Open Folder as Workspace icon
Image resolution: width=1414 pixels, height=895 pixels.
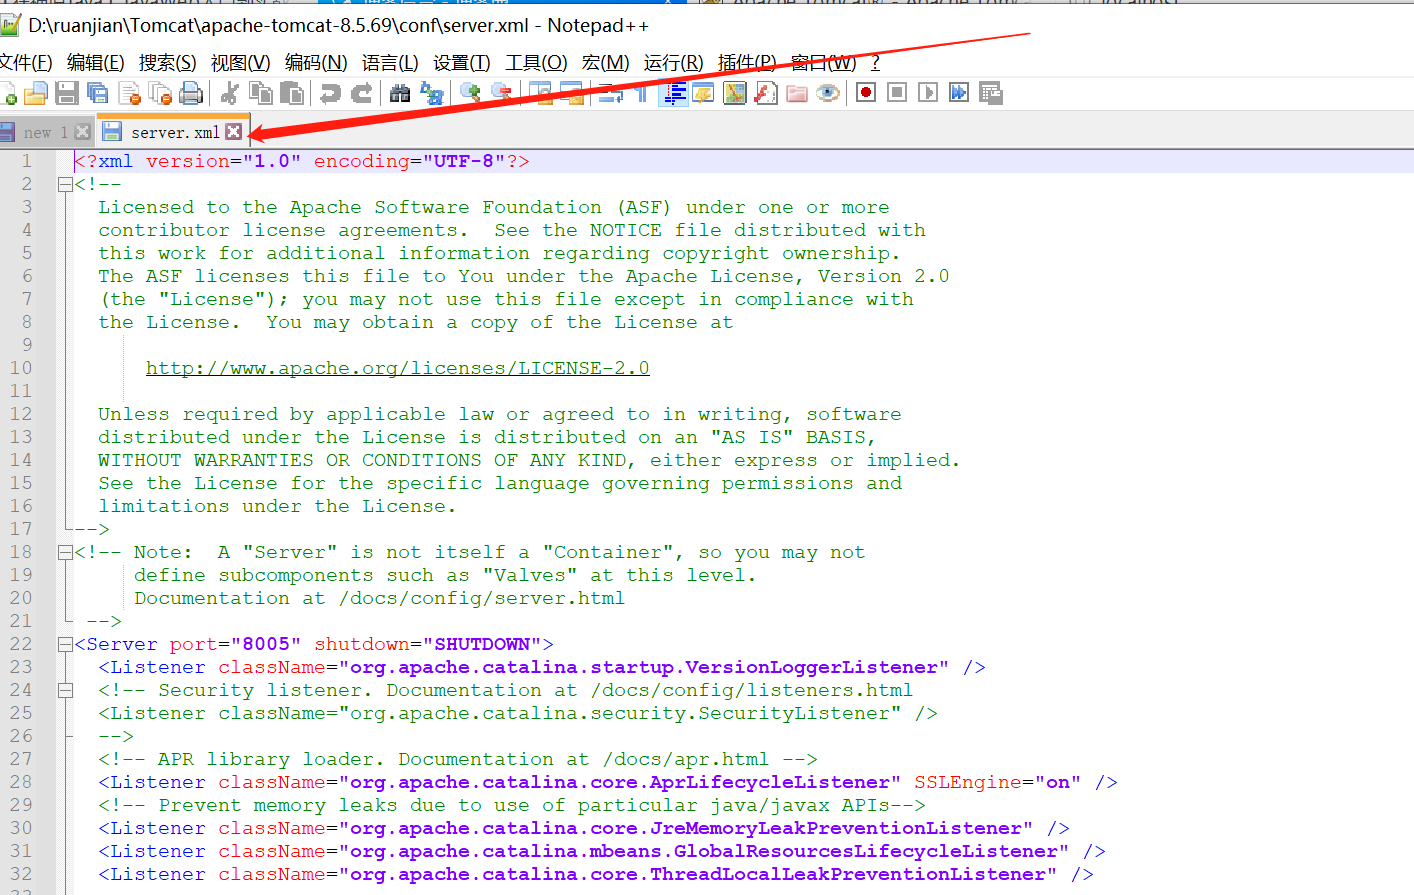click(797, 93)
